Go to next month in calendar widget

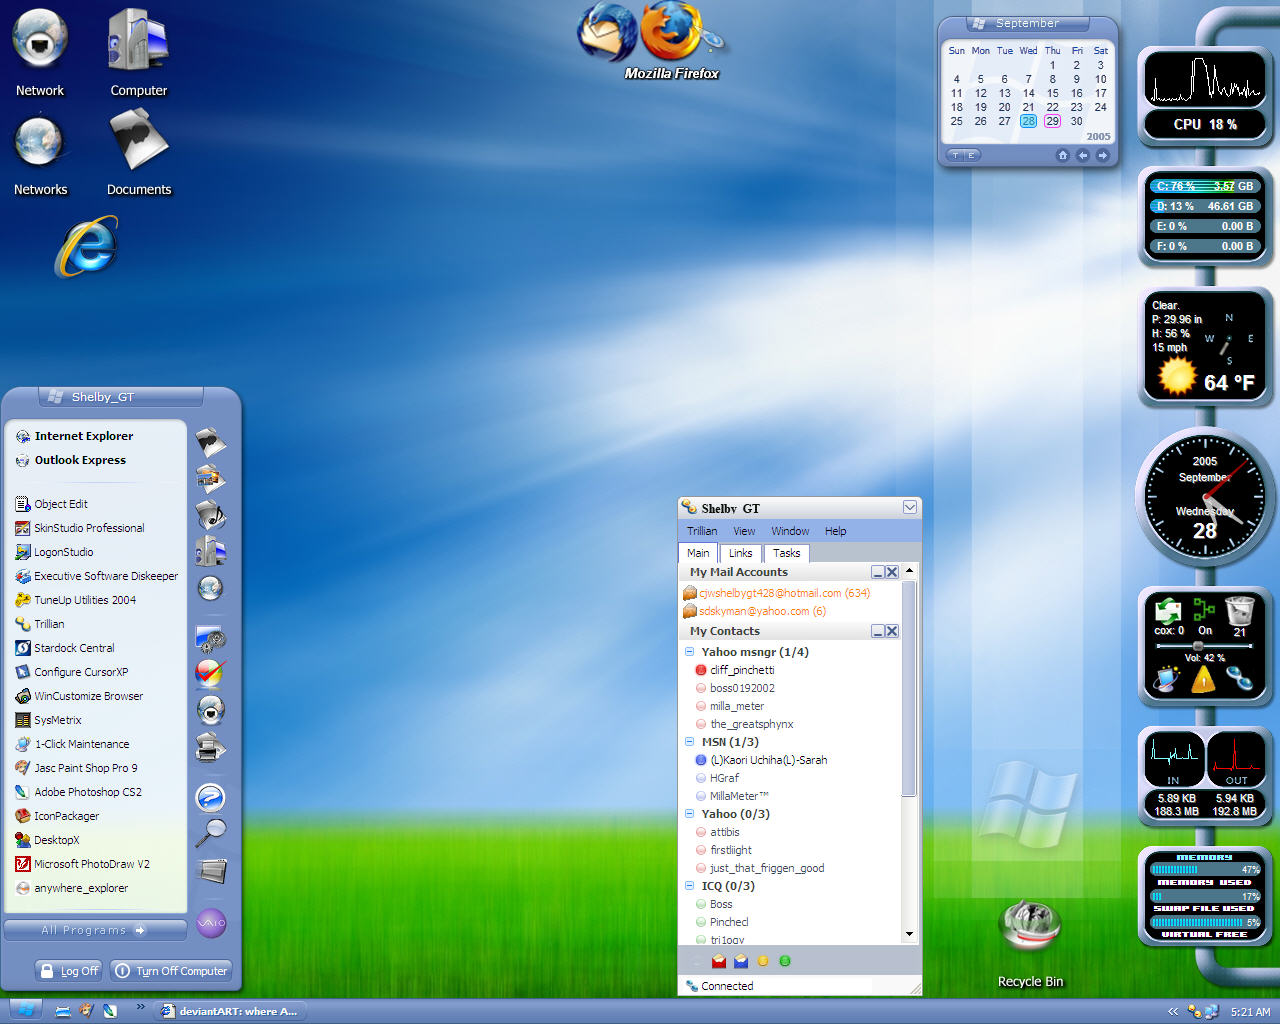coord(1102,155)
